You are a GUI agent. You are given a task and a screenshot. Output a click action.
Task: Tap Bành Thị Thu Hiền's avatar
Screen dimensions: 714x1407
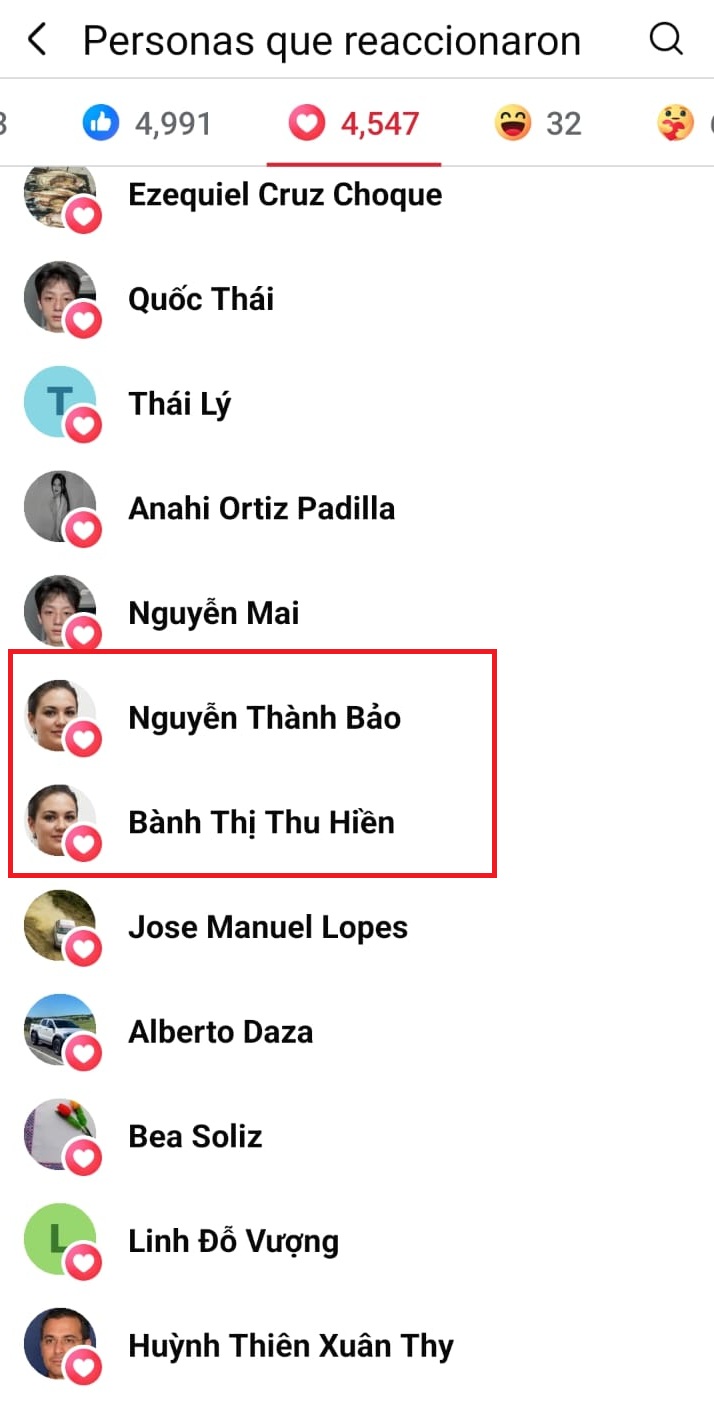[60, 821]
